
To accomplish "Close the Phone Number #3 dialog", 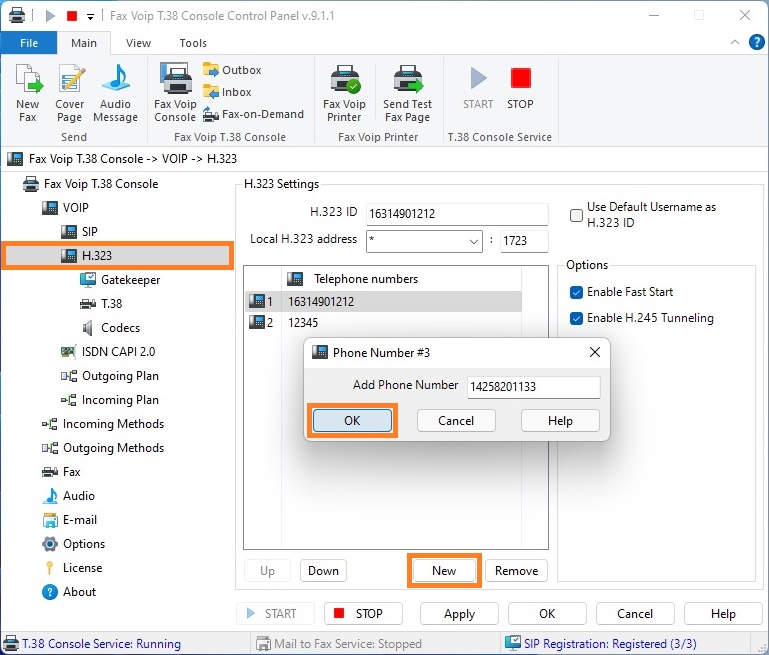I will 594,352.
